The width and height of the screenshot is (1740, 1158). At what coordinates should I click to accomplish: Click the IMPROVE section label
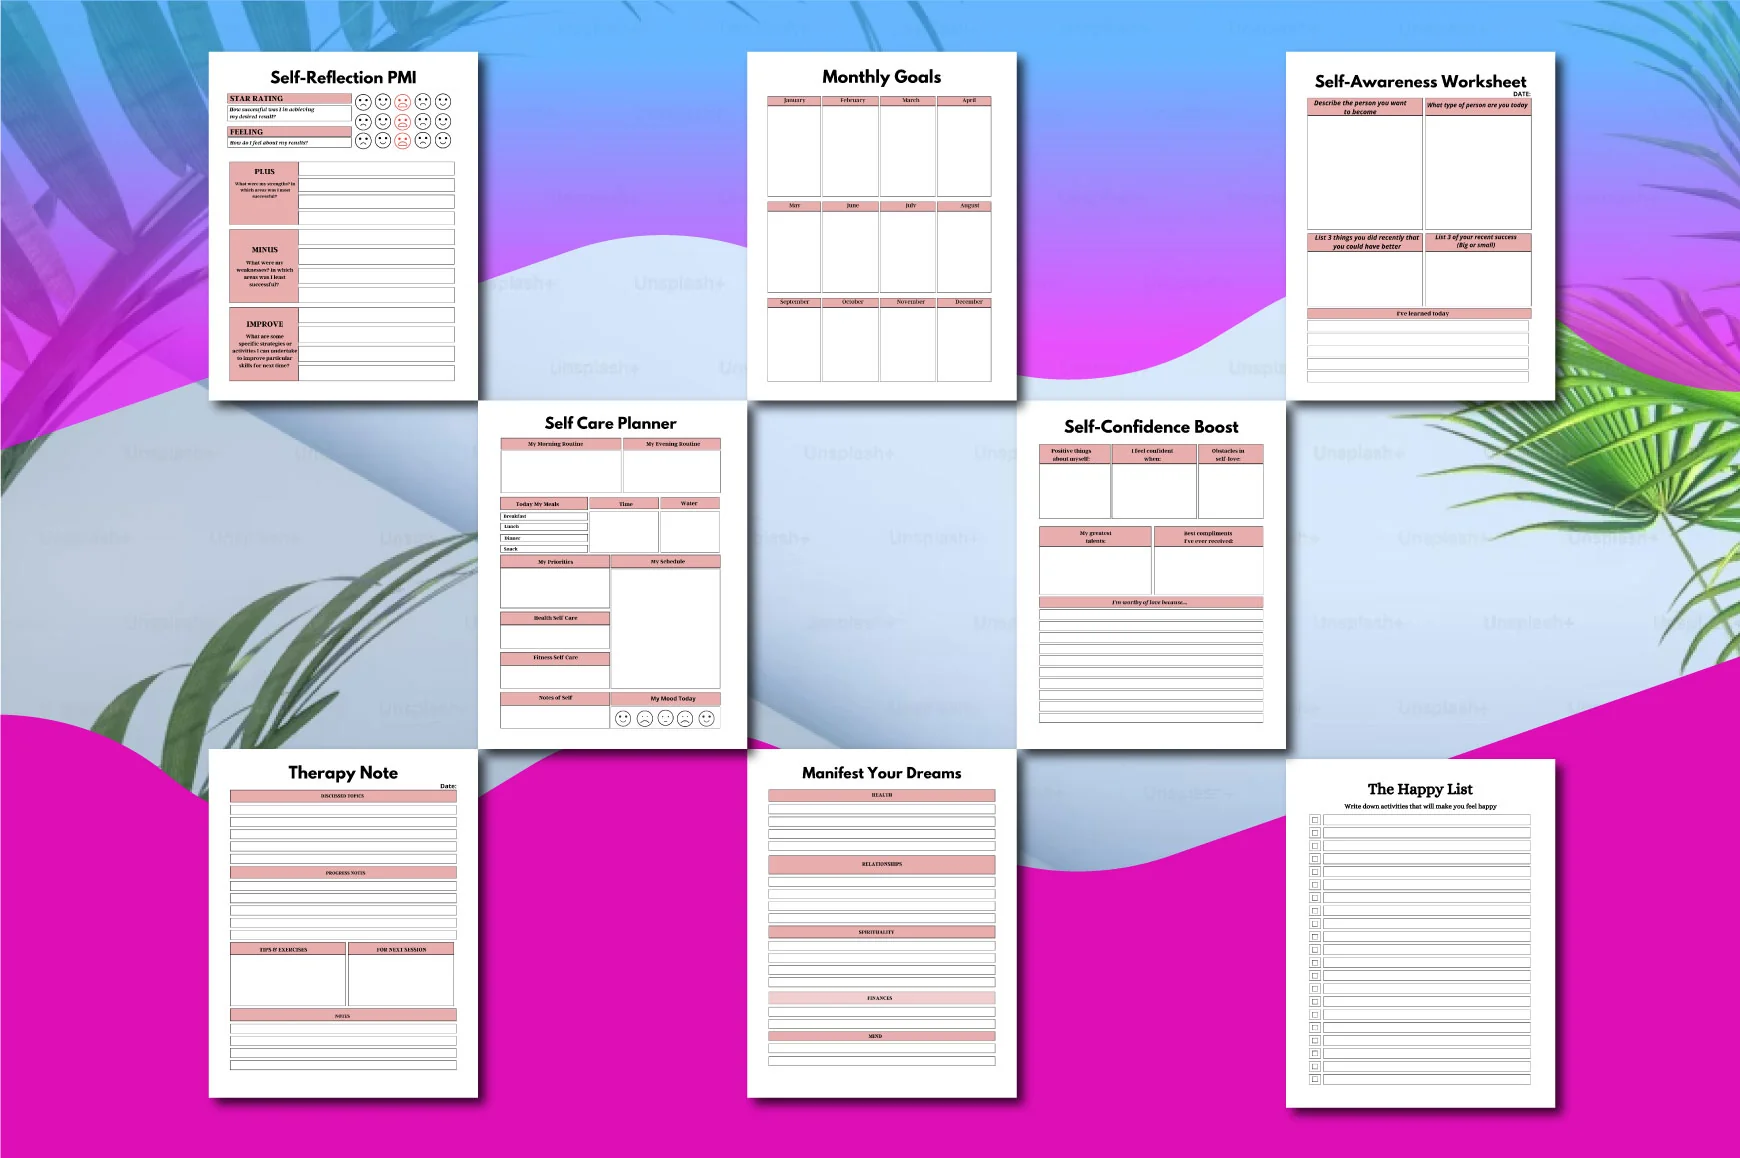pos(264,324)
